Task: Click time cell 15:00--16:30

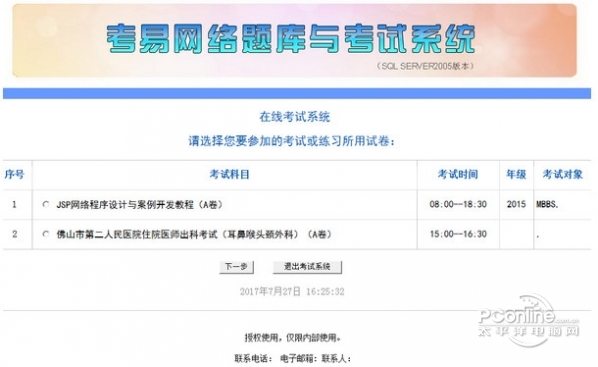Action: (458, 234)
